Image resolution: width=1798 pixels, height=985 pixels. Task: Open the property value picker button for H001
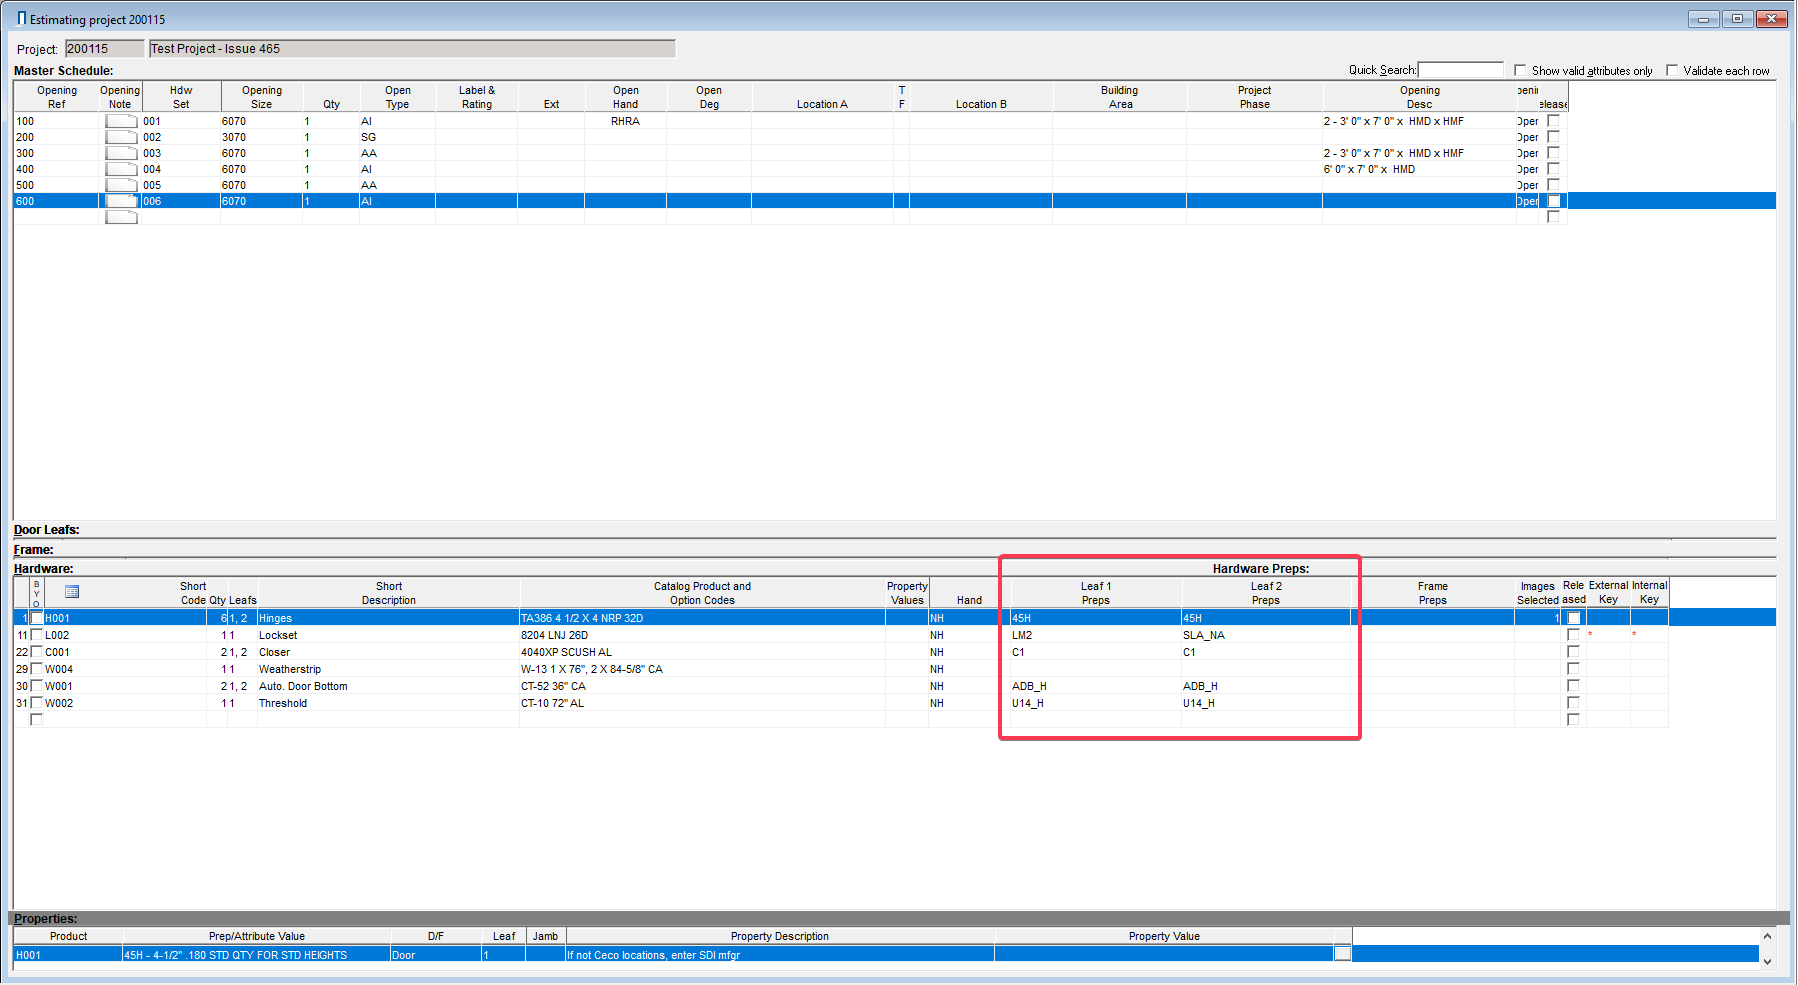1342,954
